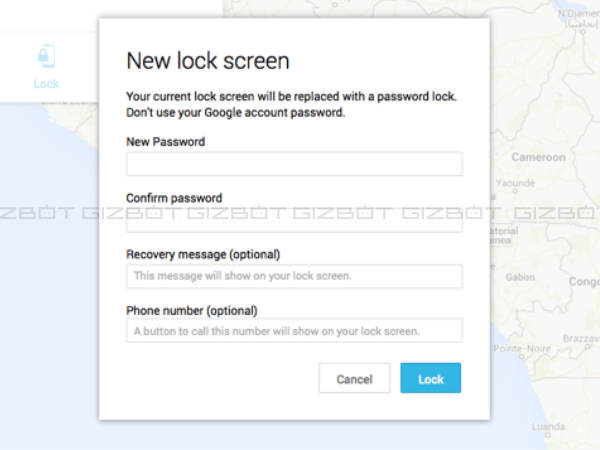600x450 pixels.
Task: Click the New Password field label
Action: click(x=165, y=142)
